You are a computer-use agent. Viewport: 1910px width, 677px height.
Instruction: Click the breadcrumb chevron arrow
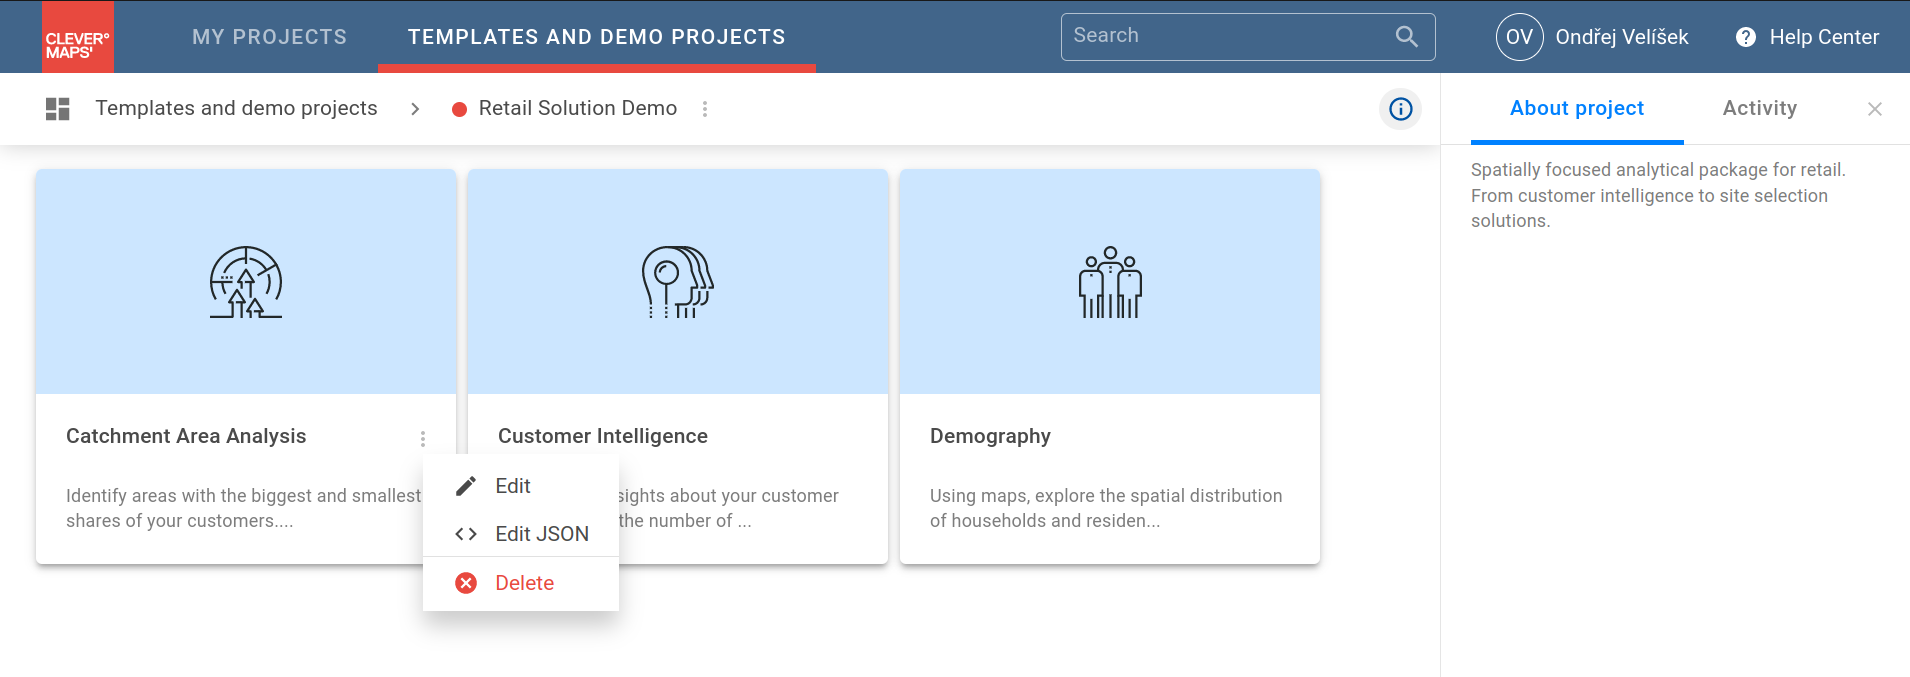(x=415, y=109)
